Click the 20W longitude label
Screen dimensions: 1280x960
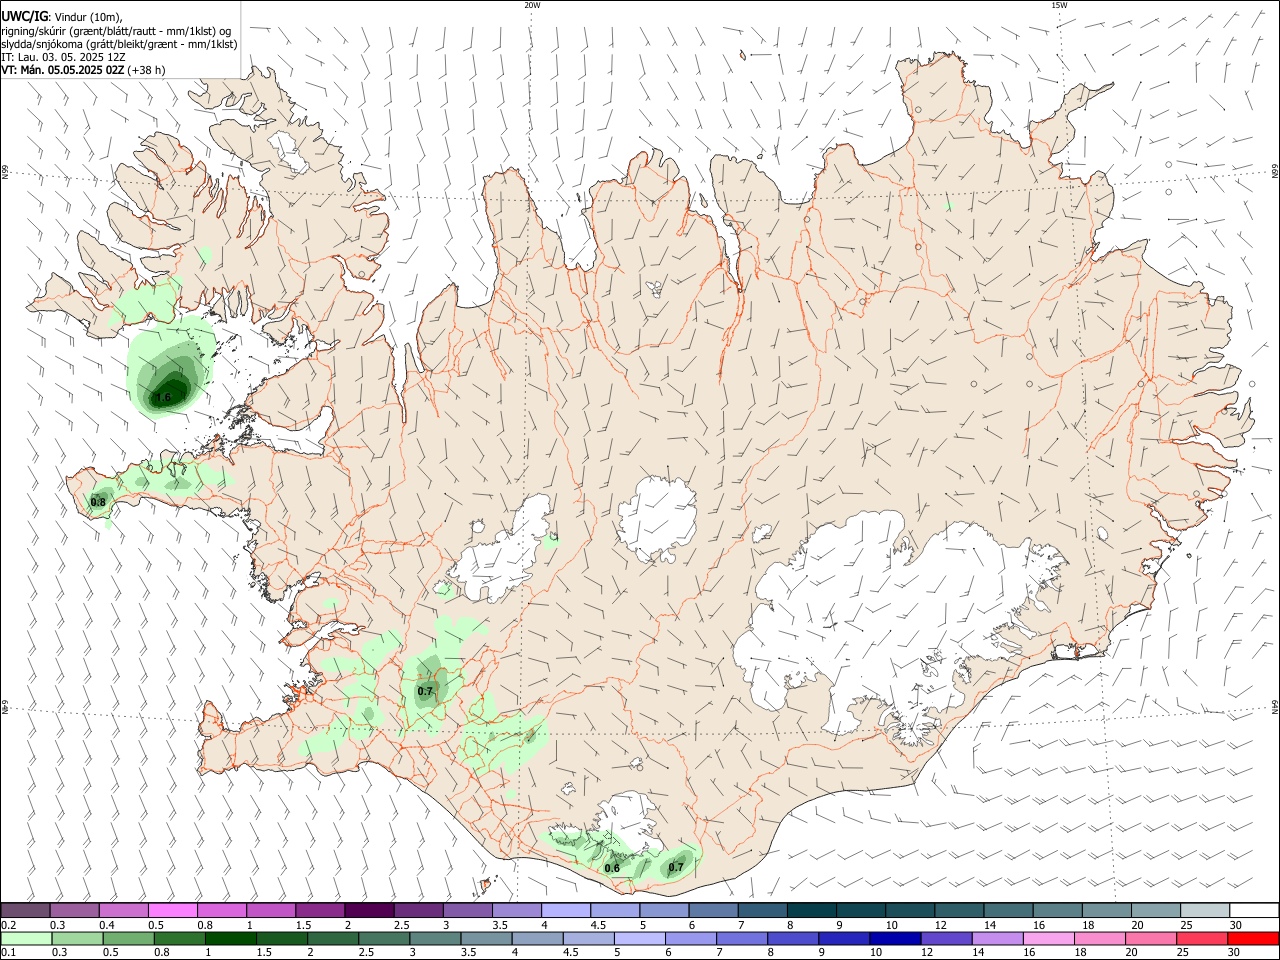coord(532,5)
